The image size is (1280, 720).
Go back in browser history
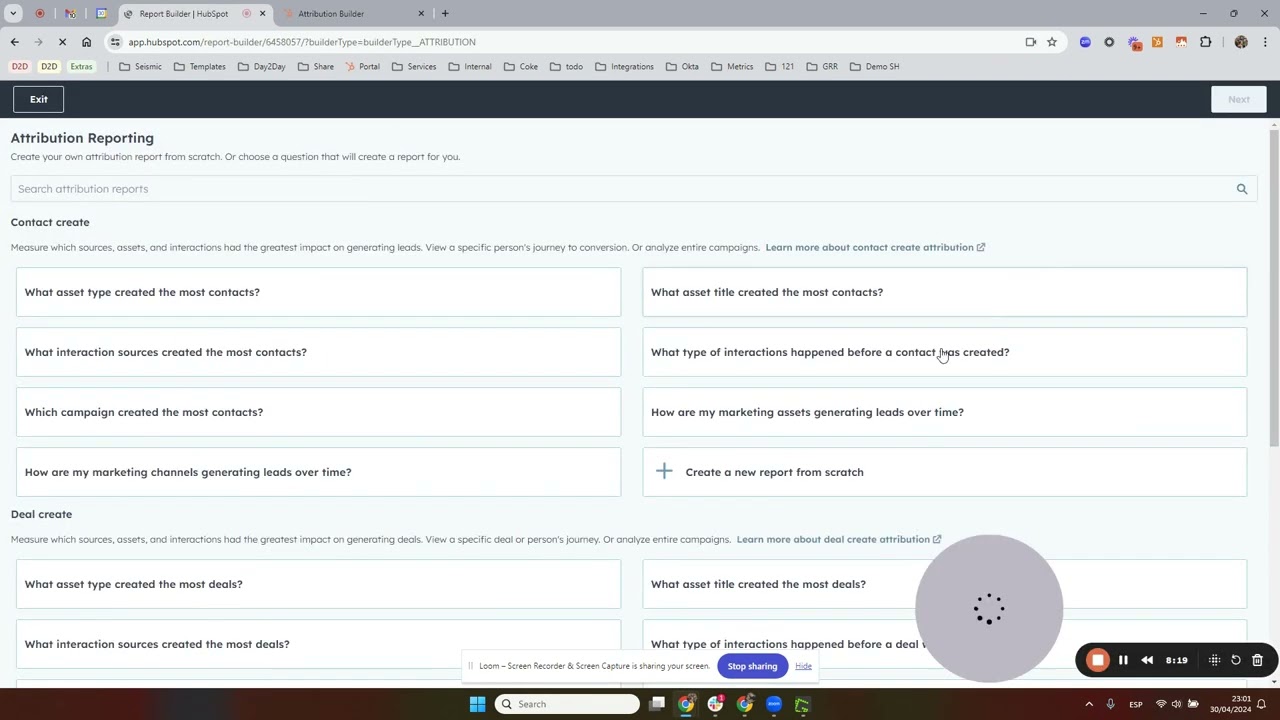click(x=15, y=42)
